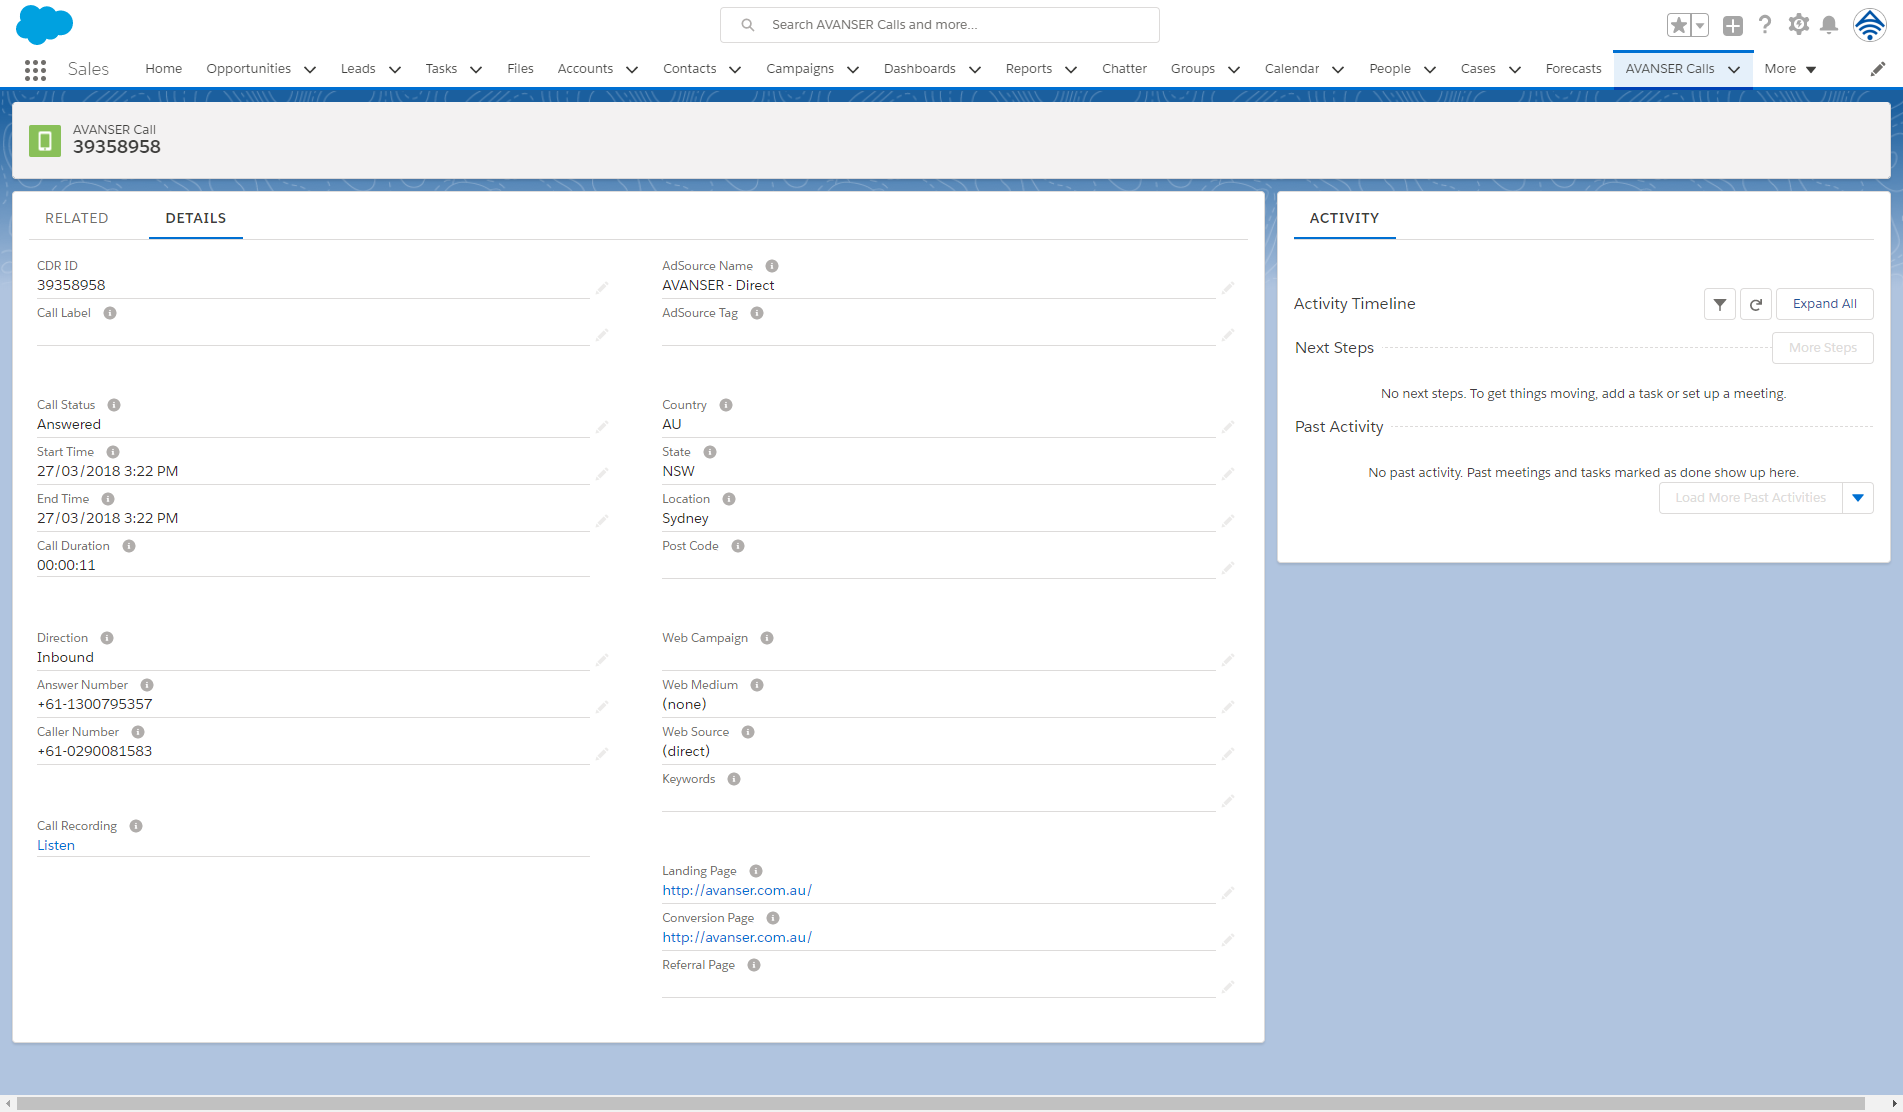1903x1112 pixels.
Task: Click Listen to play the call recording
Action: pos(55,845)
